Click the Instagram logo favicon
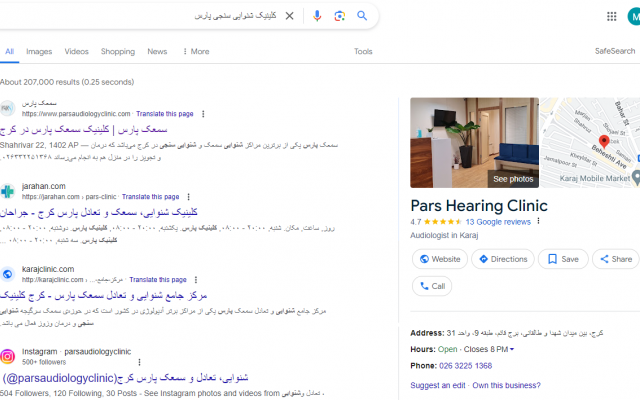This screenshot has height=400, width=640. click(x=8, y=357)
